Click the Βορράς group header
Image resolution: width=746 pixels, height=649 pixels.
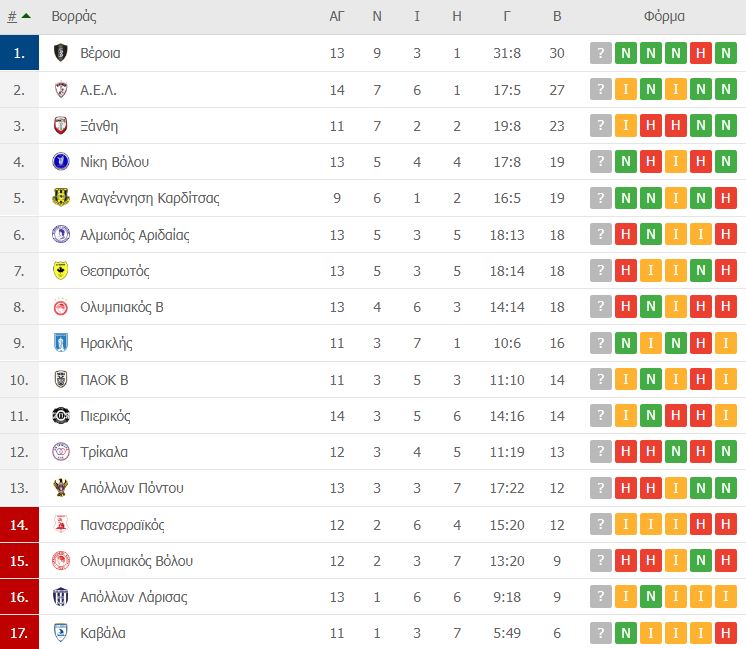click(74, 17)
